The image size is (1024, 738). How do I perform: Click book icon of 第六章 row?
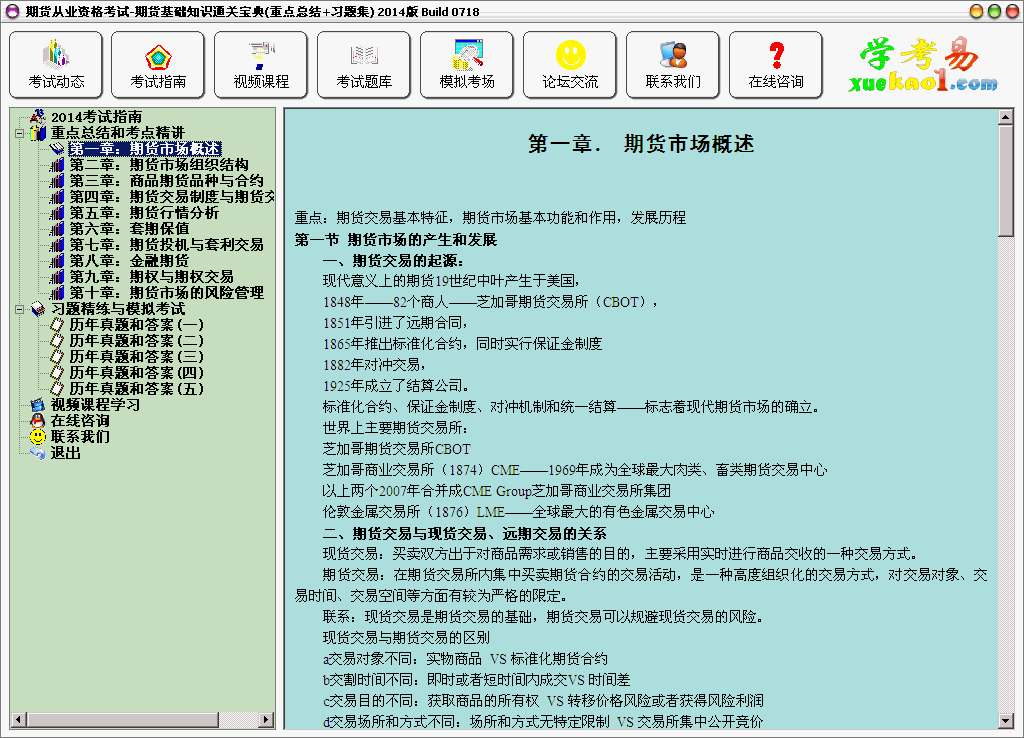coord(57,229)
